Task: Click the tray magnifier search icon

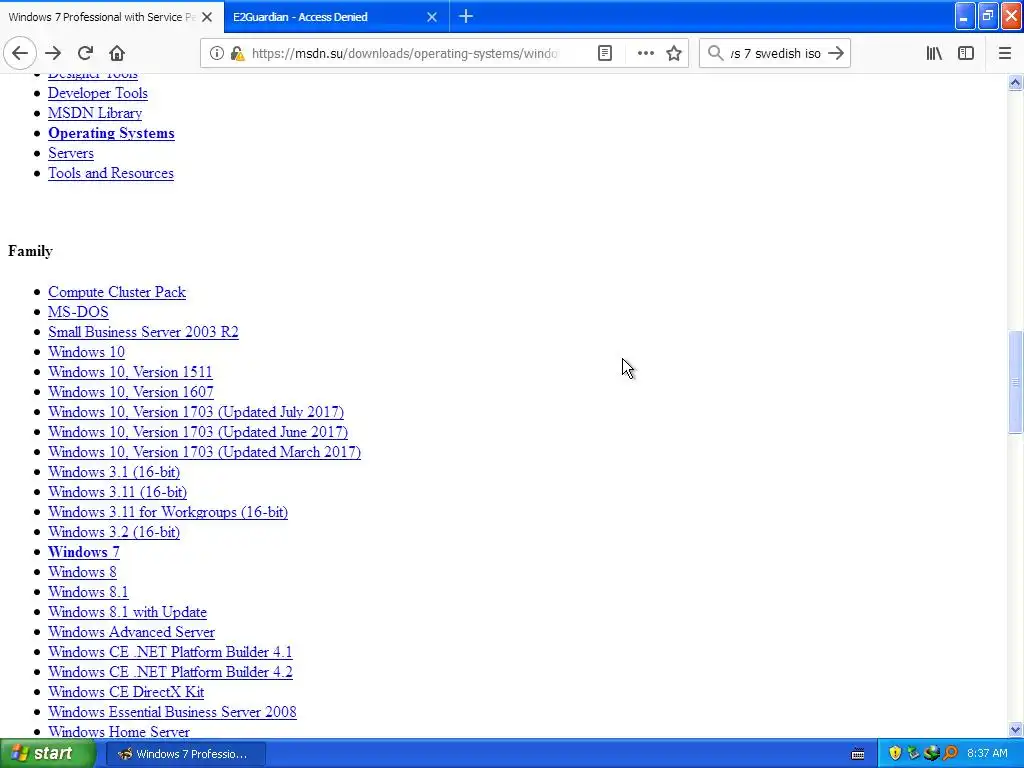Action: tap(950, 754)
